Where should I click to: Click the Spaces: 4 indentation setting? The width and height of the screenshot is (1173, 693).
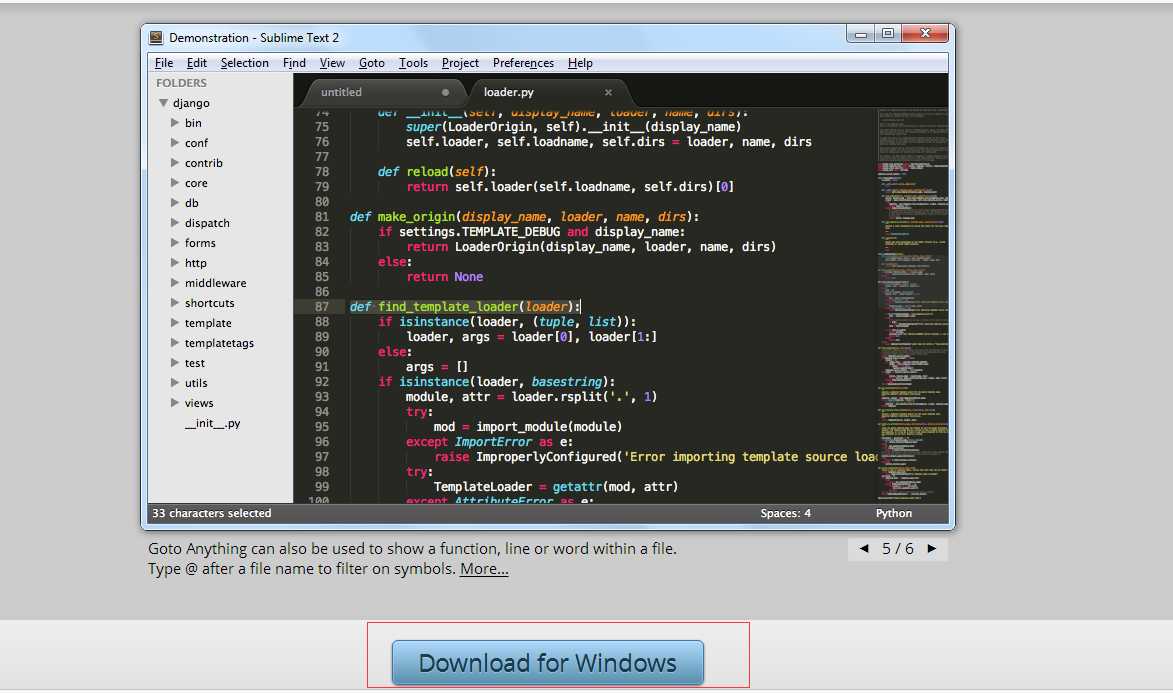(785, 513)
